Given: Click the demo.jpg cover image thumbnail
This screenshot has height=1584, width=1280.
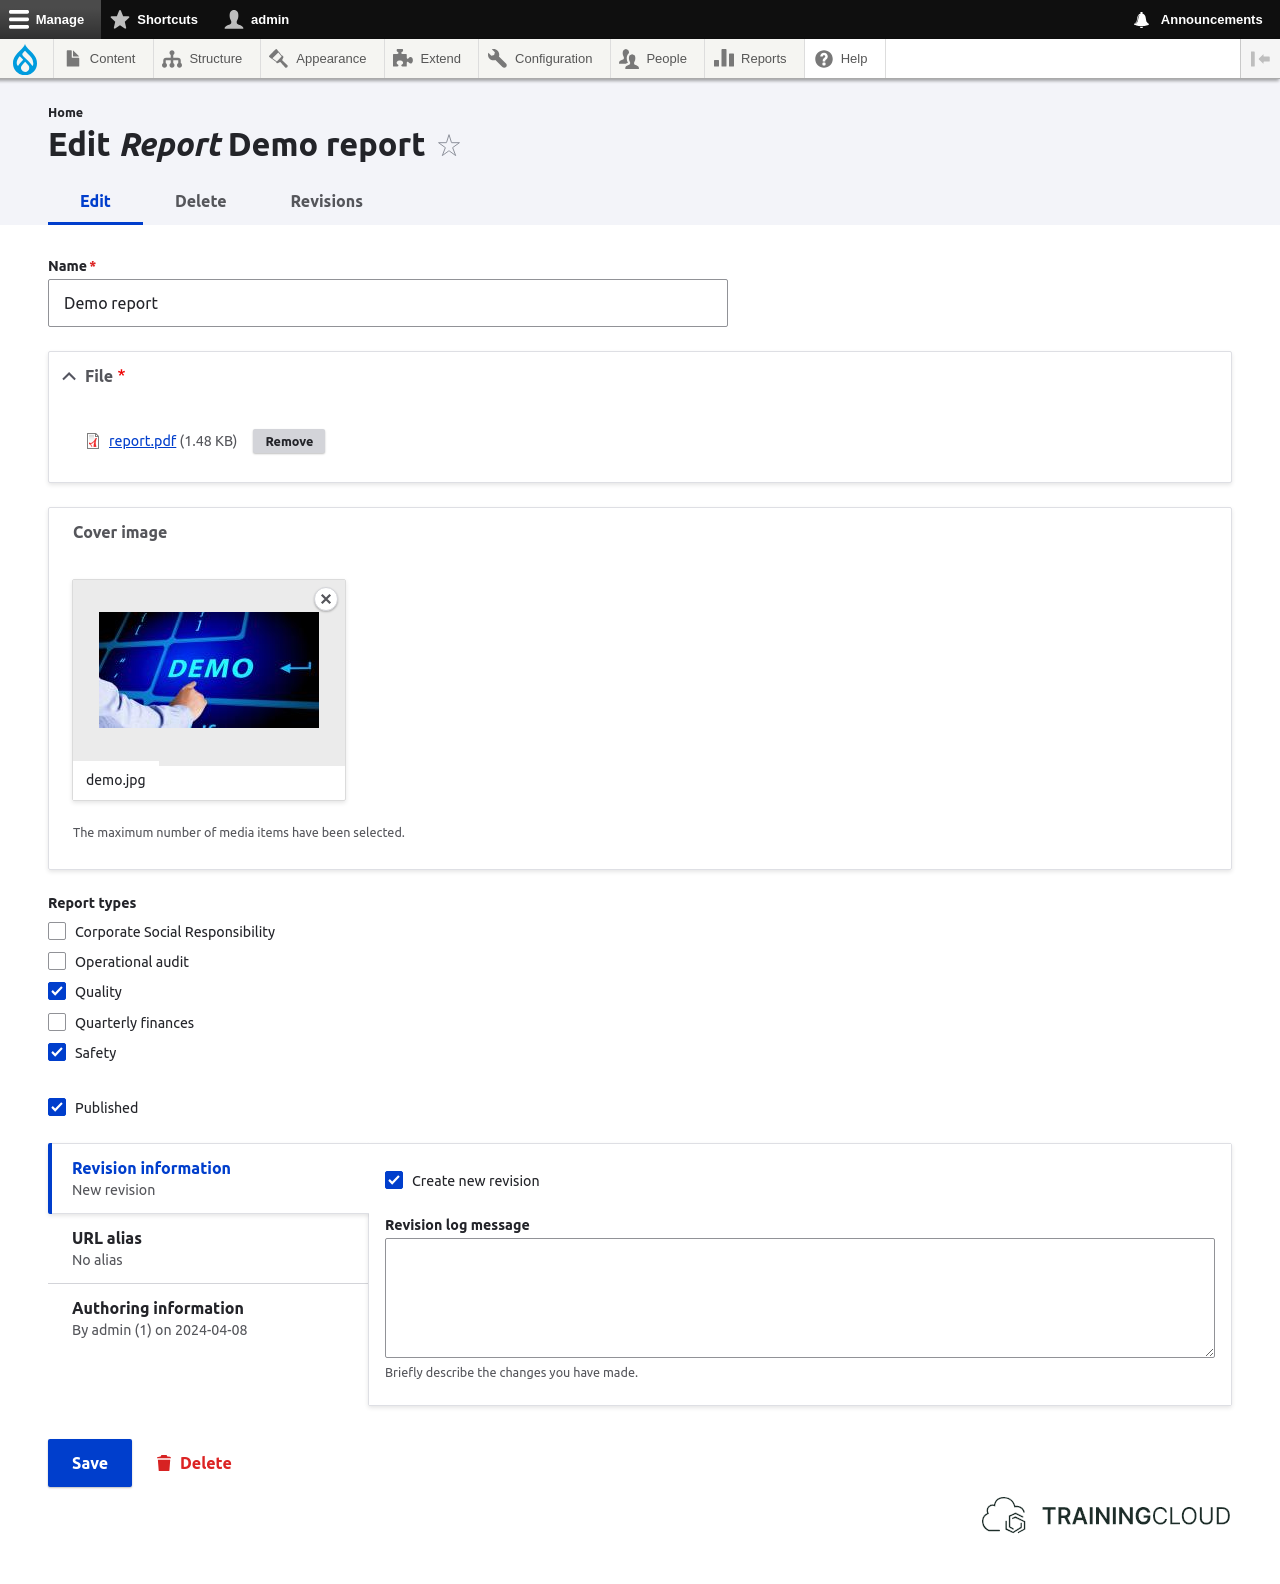Looking at the screenshot, I should (209, 670).
